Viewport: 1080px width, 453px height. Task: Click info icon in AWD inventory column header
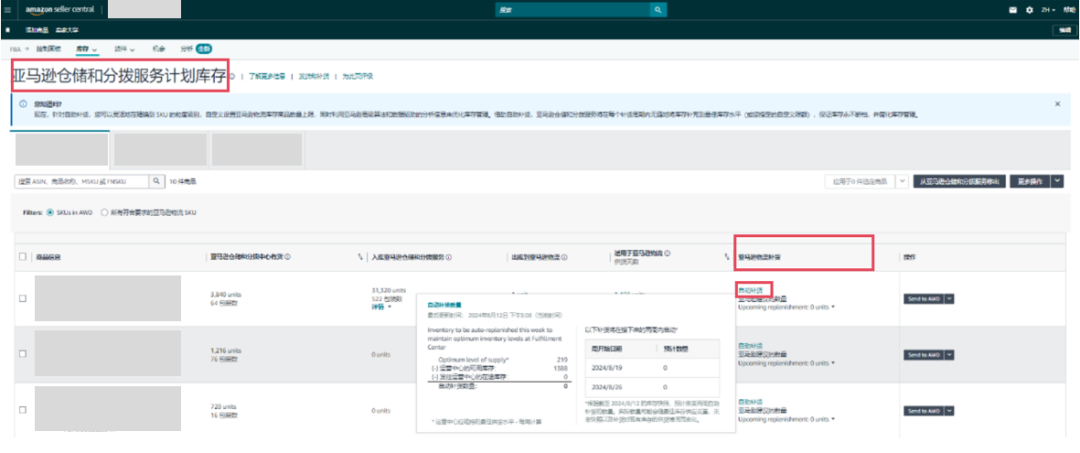coord(287,257)
